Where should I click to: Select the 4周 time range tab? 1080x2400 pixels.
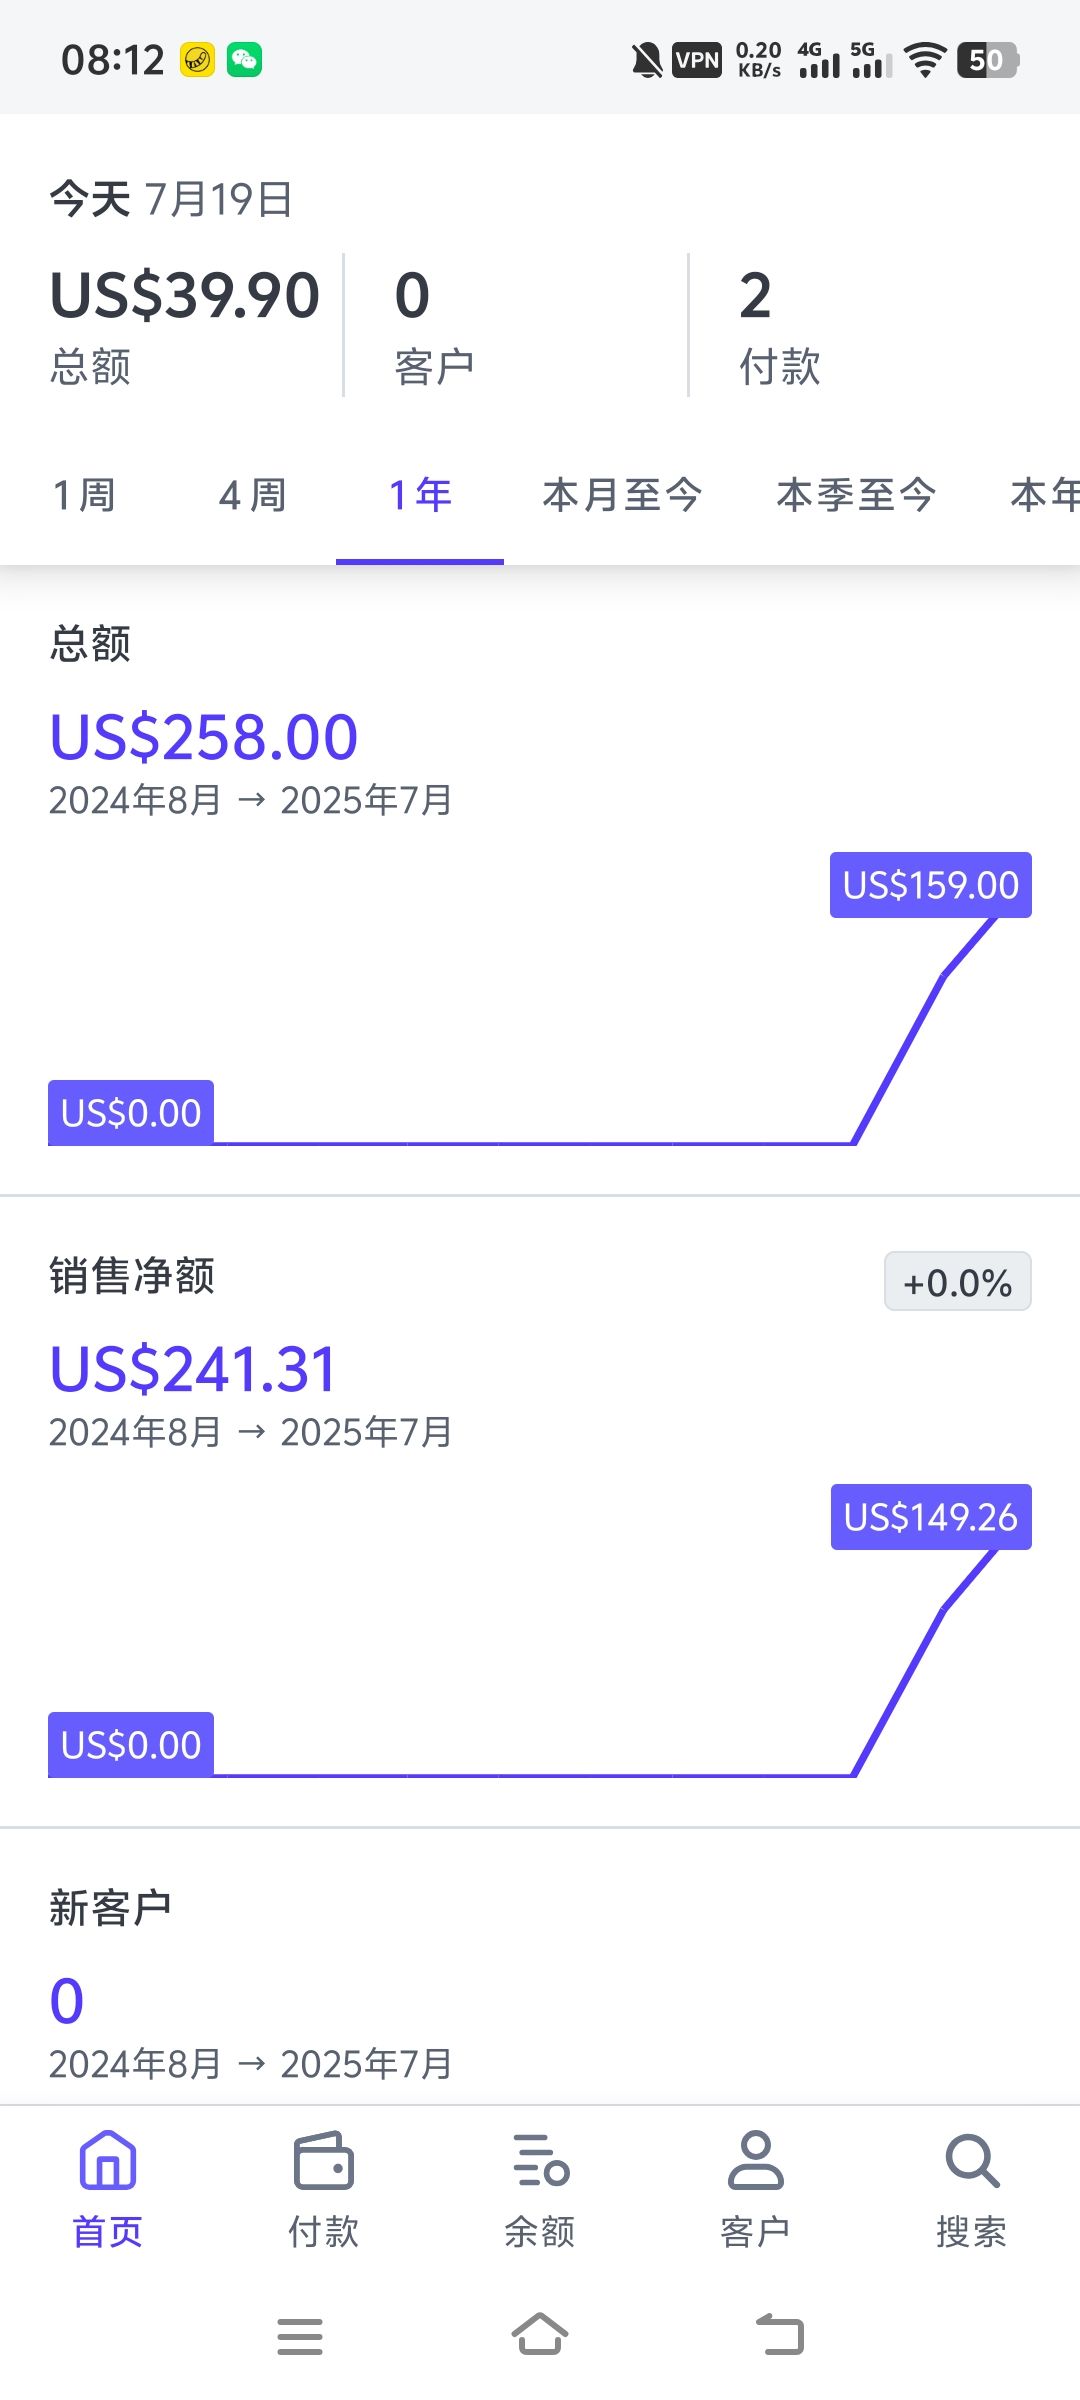pyautogui.click(x=252, y=495)
